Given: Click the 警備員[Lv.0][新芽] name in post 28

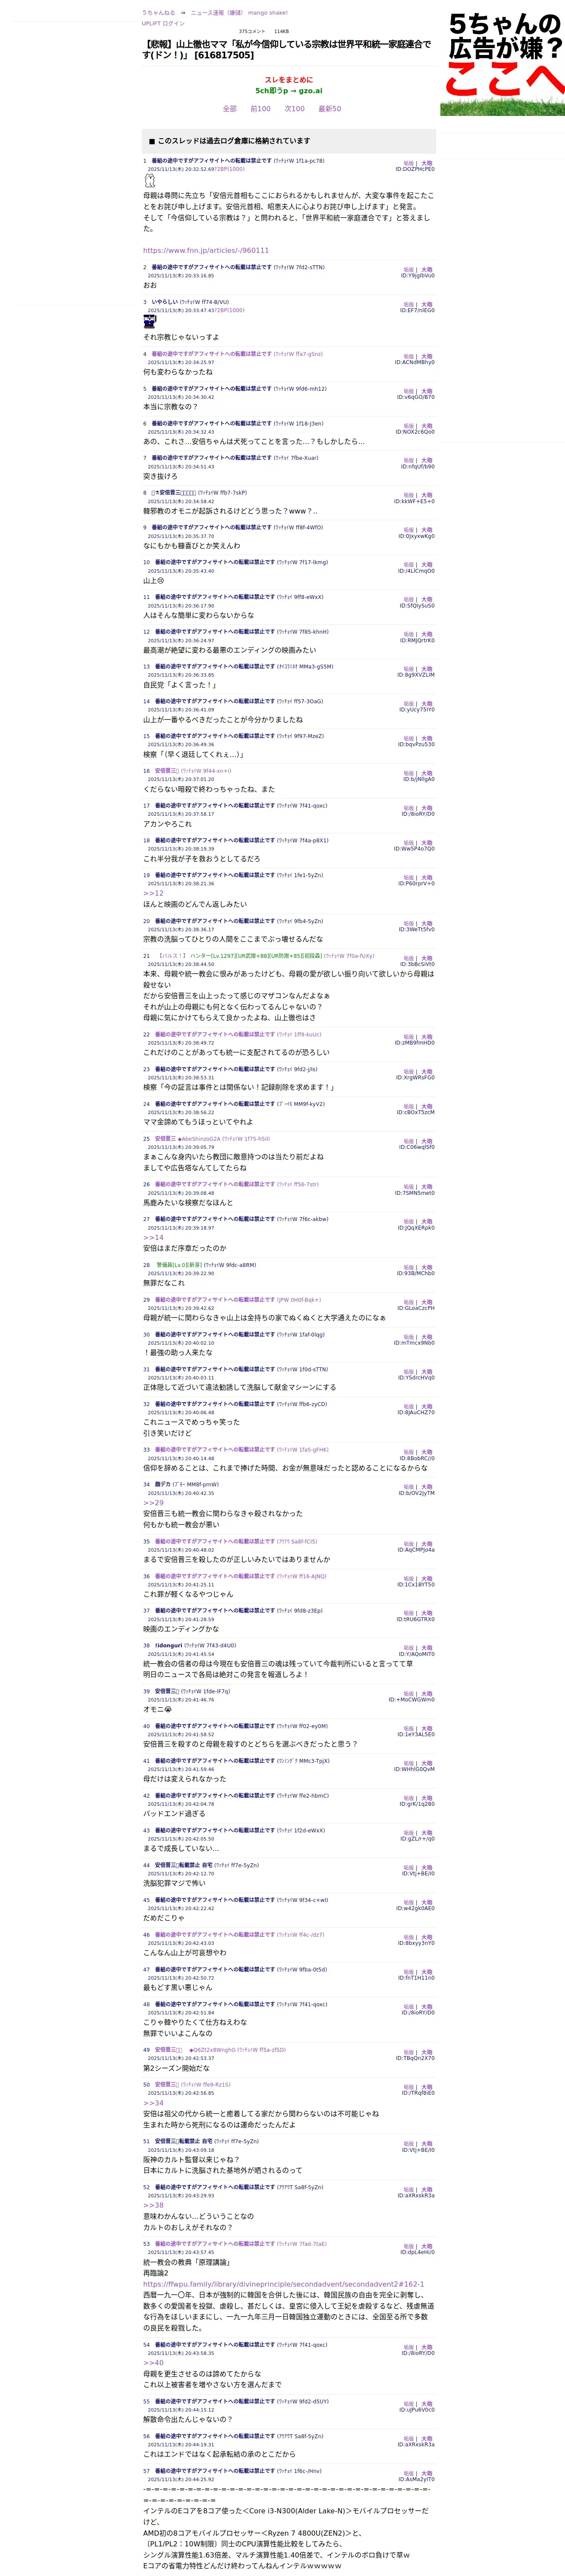Looking at the screenshot, I should click(179, 1265).
